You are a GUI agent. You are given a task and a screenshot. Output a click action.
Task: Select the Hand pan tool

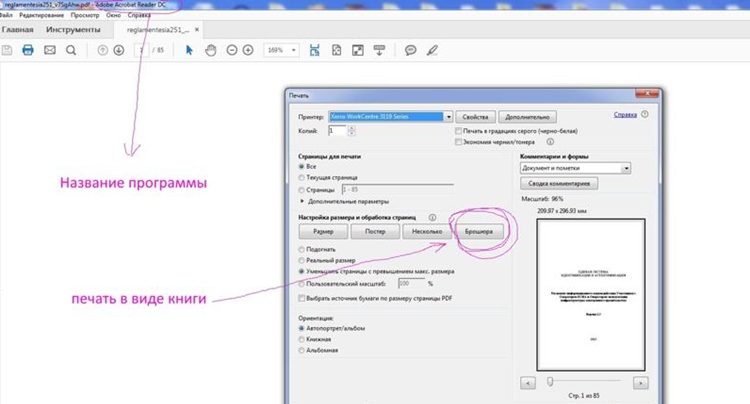[x=210, y=50]
